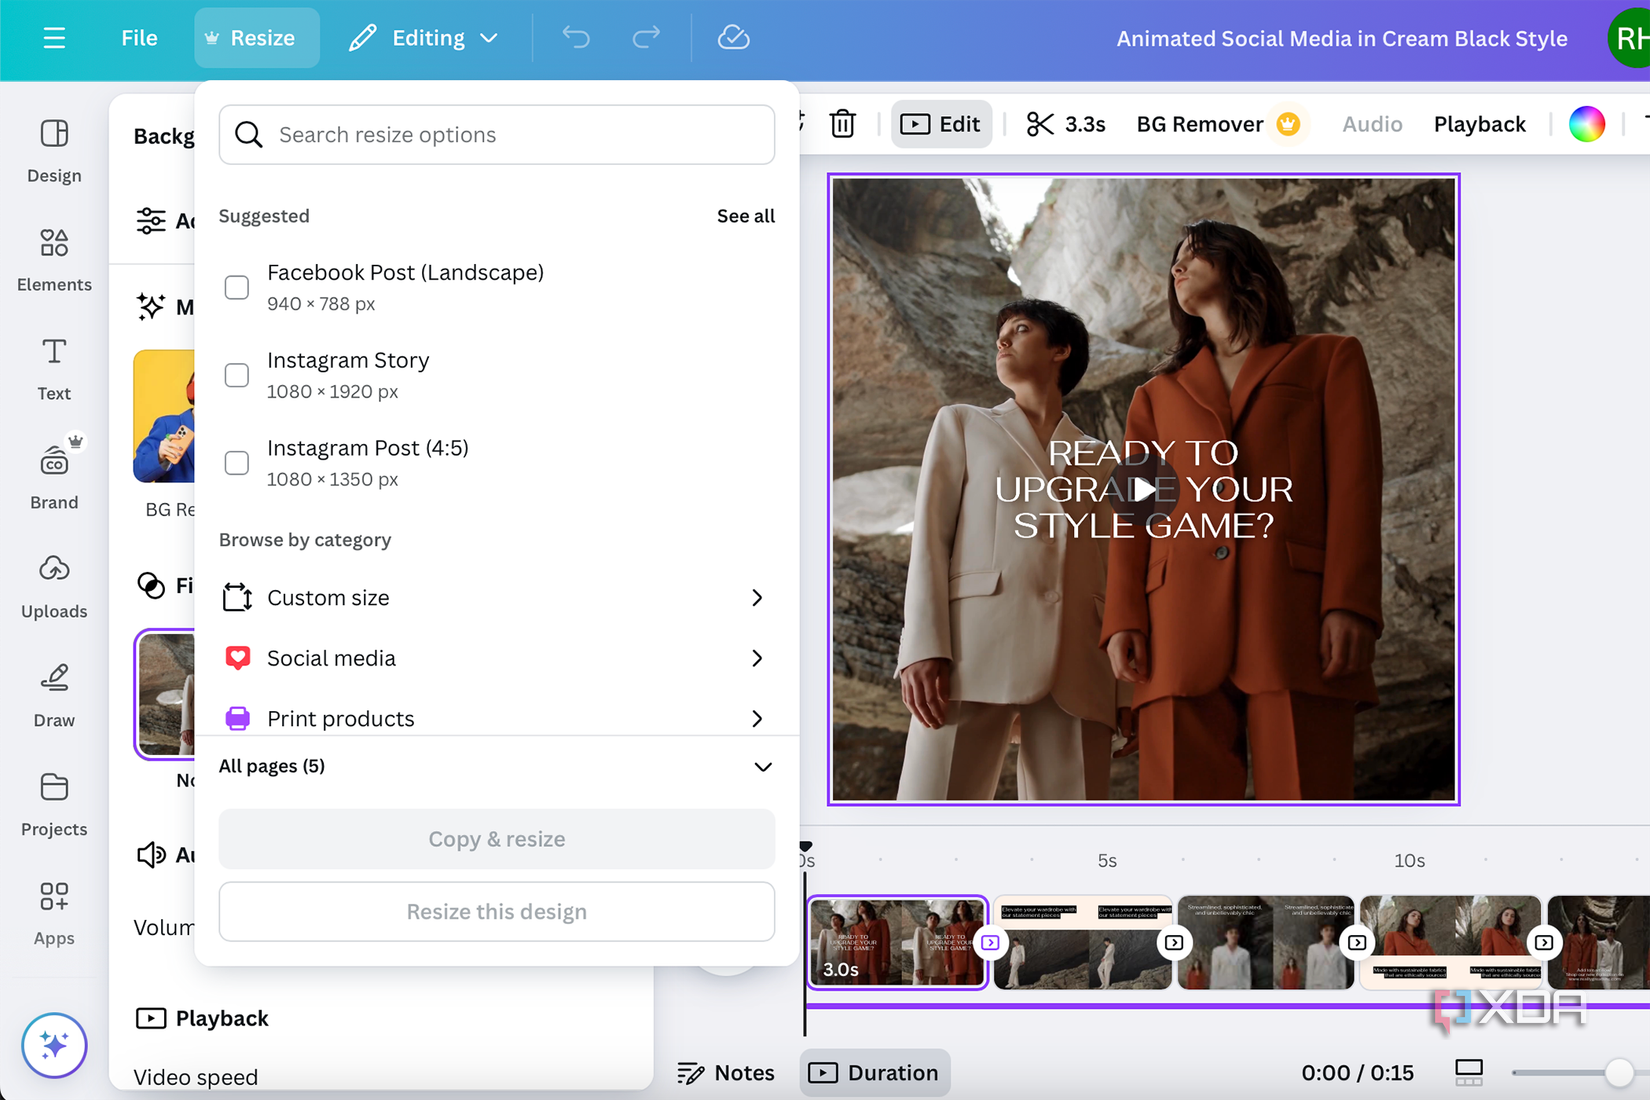Switch to the Playback tab
The height and width of the screenshot is (1100, 1650).
1479,124
